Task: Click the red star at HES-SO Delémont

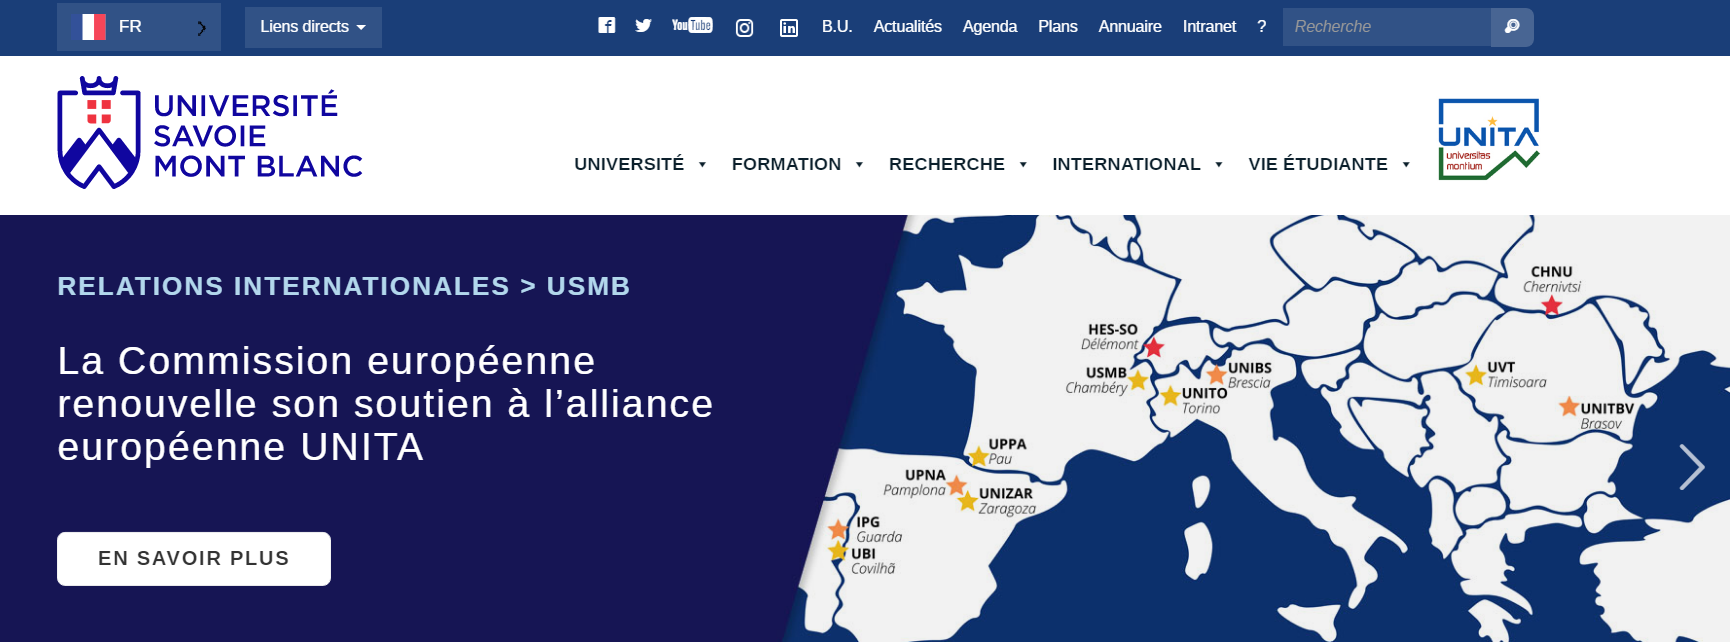Action: pos(1154,348)
